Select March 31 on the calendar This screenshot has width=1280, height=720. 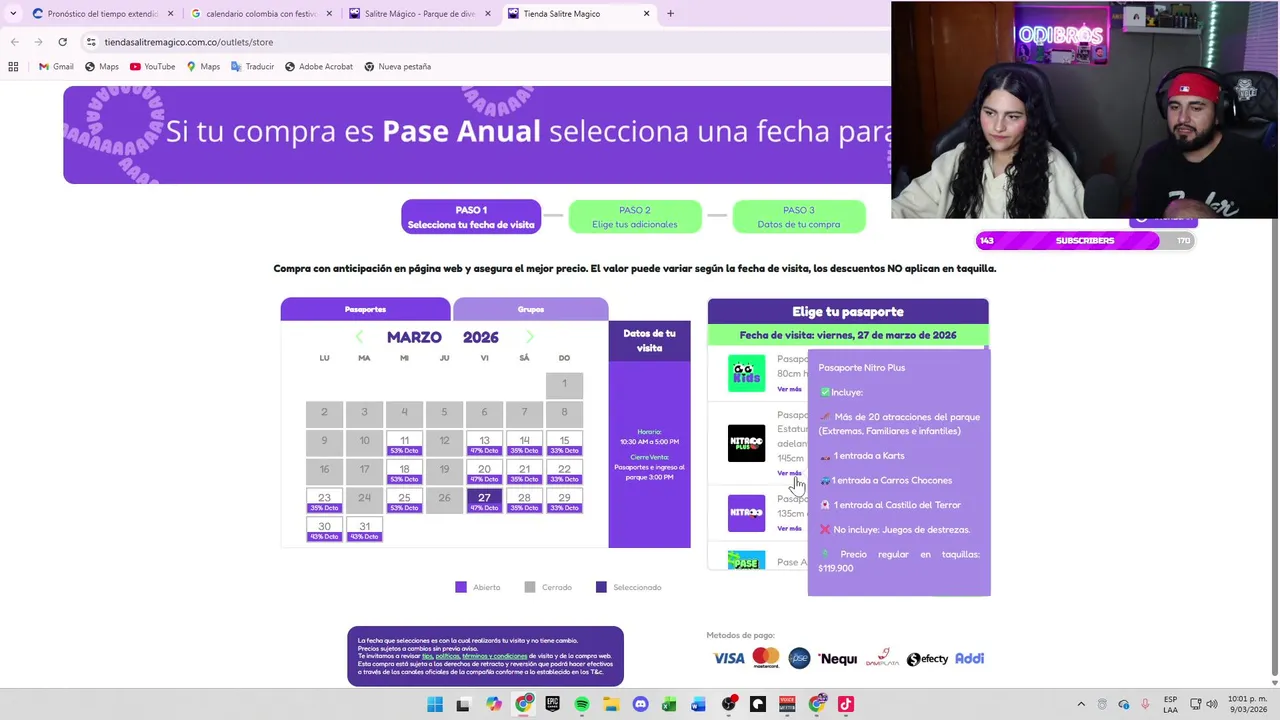(x=364, y=530)
